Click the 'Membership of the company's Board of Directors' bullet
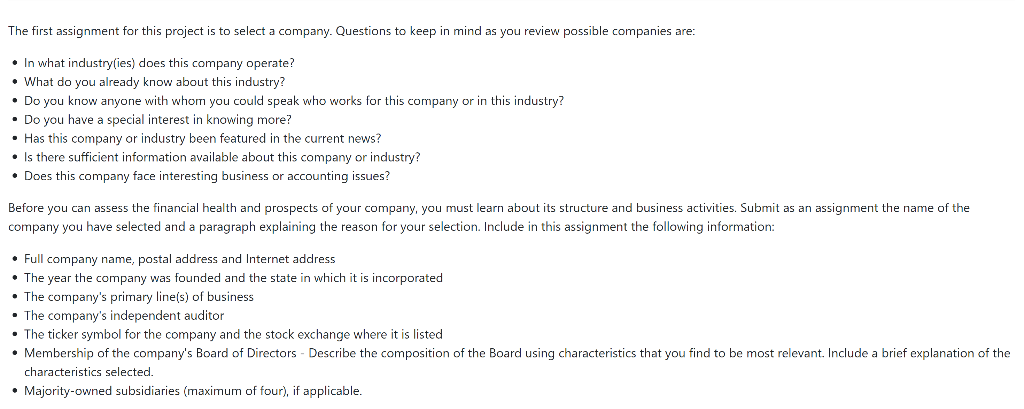The image size is (1024, 409). click(x=517, y=363)
